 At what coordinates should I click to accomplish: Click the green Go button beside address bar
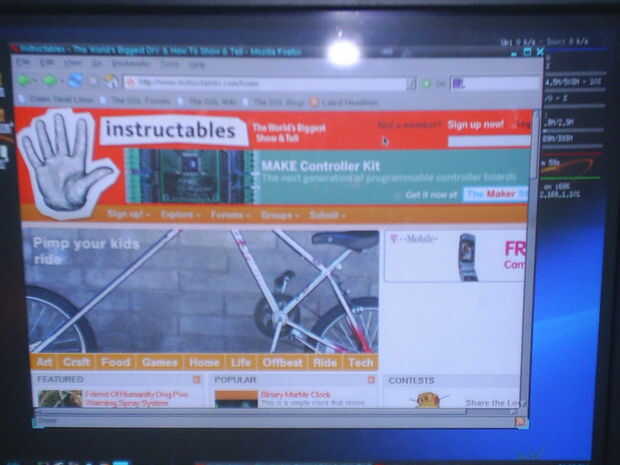[426, 84]
